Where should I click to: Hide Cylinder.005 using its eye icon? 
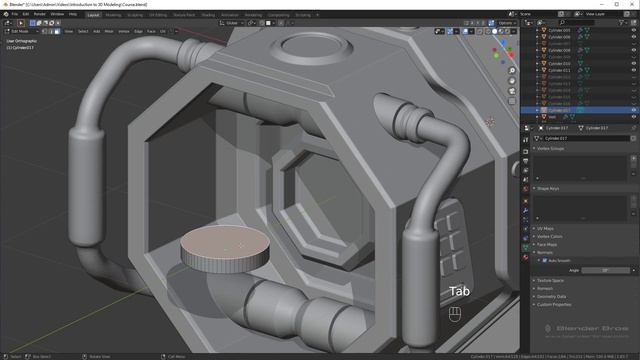(634, 30)
